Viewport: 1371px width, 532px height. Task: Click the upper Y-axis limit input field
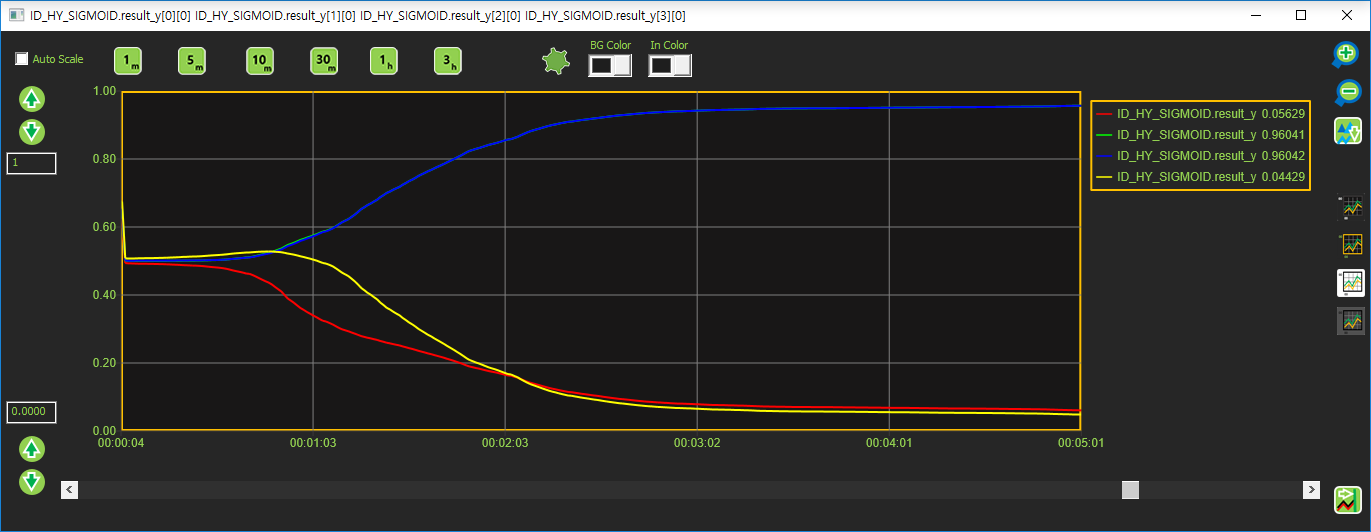point(31,163)
